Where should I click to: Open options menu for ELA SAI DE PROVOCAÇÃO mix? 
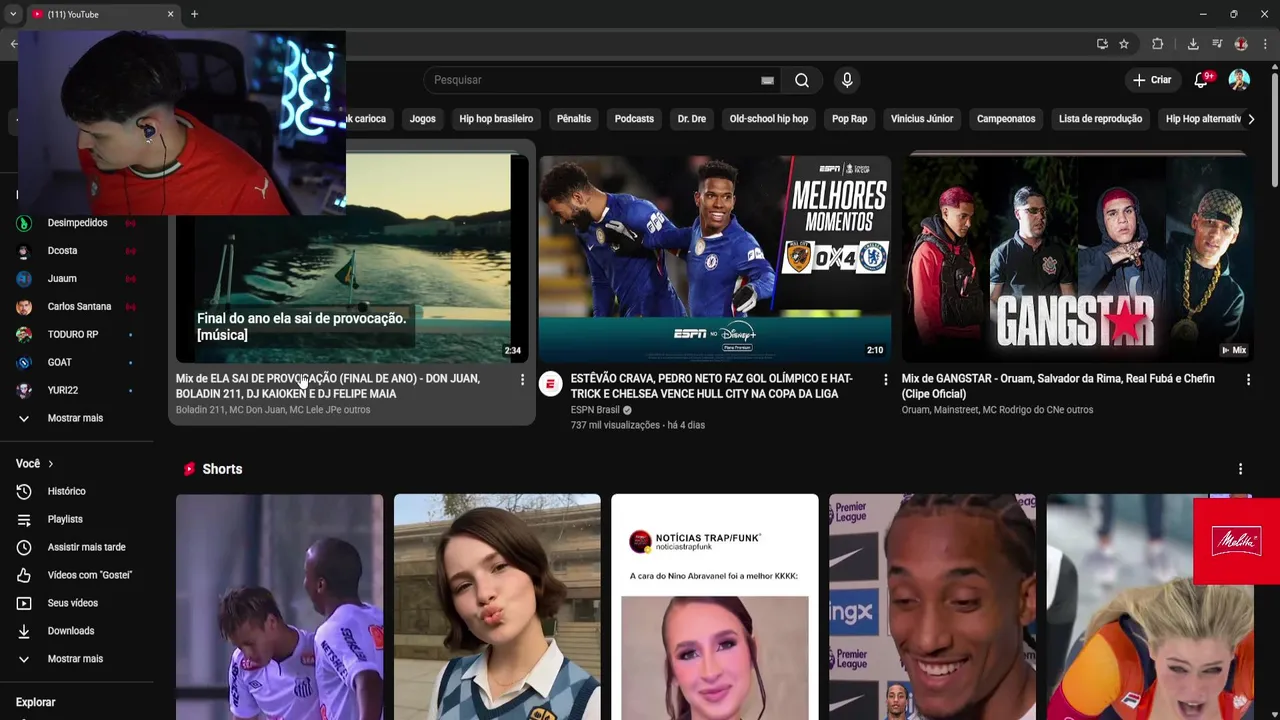[x=522, y=380]
